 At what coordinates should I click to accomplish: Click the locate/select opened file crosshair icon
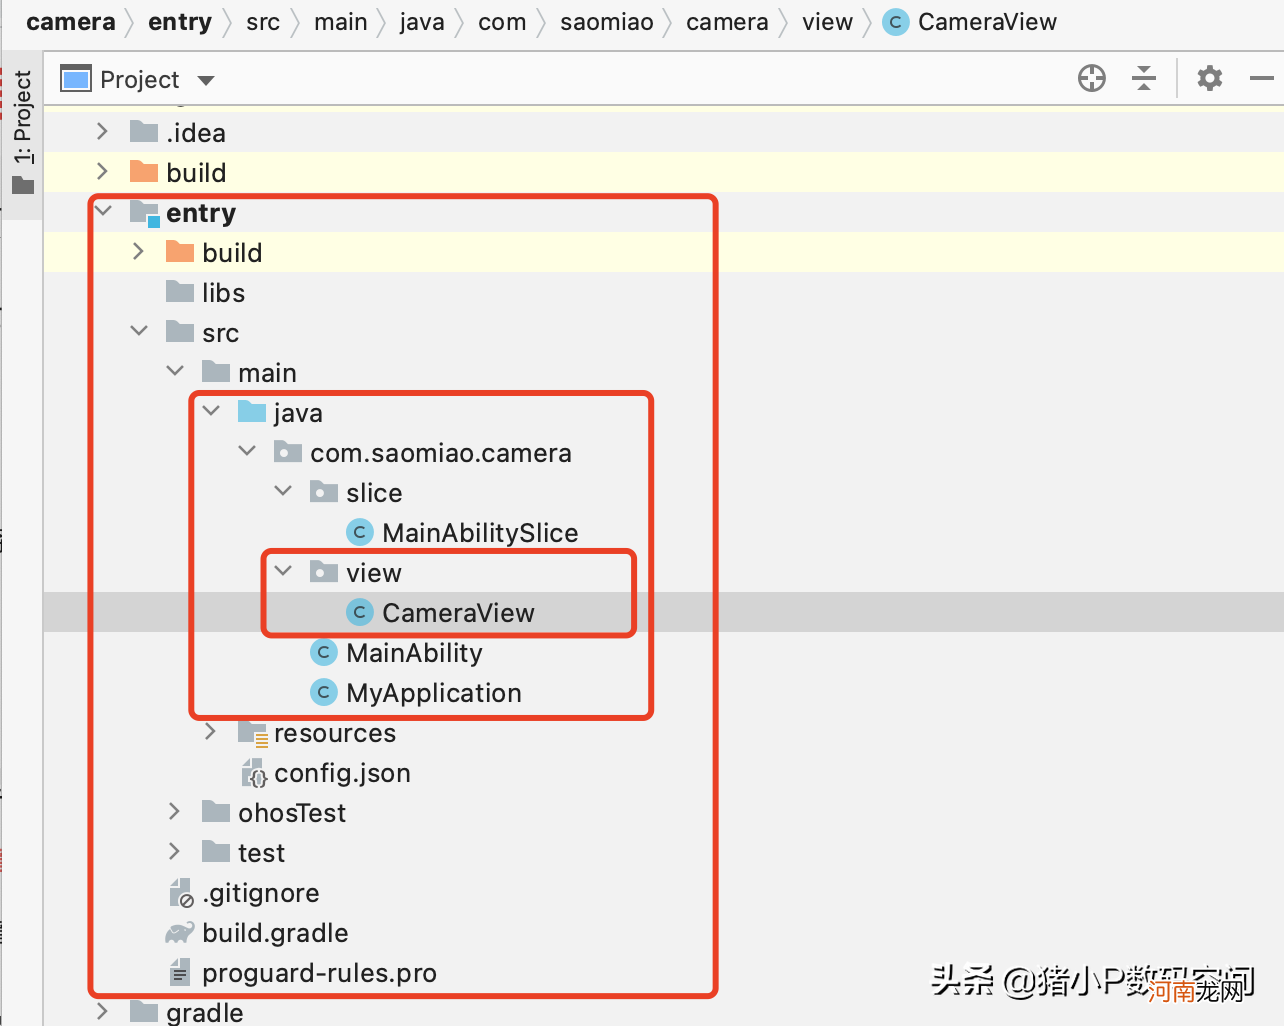tap(1092, 78)
